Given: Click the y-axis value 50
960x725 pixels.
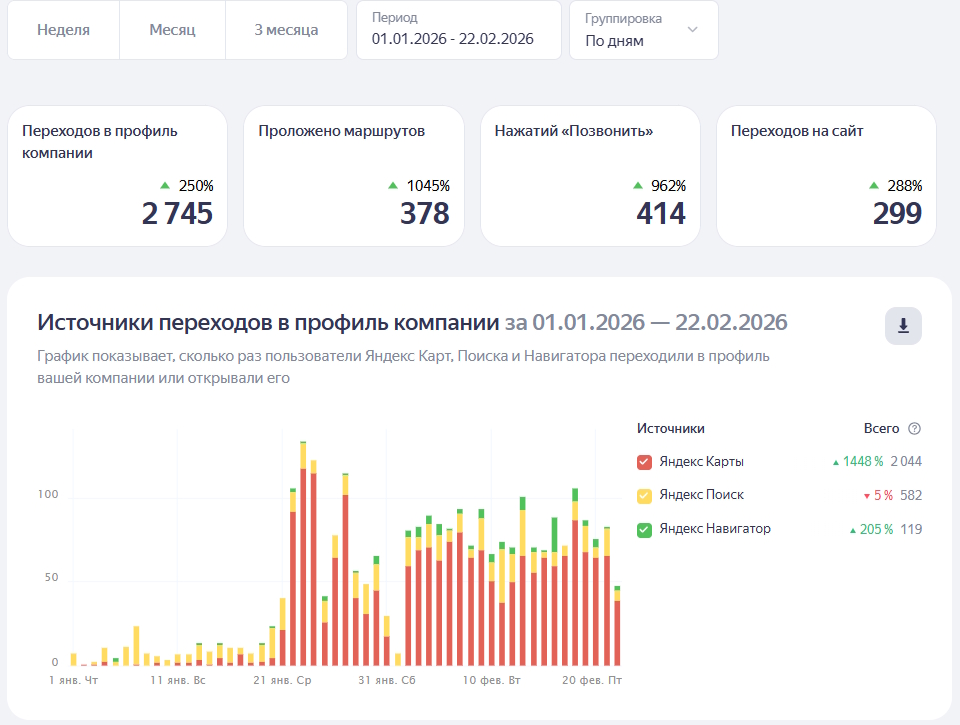Looking at the screenshot, I should click(x=51, y=577).
